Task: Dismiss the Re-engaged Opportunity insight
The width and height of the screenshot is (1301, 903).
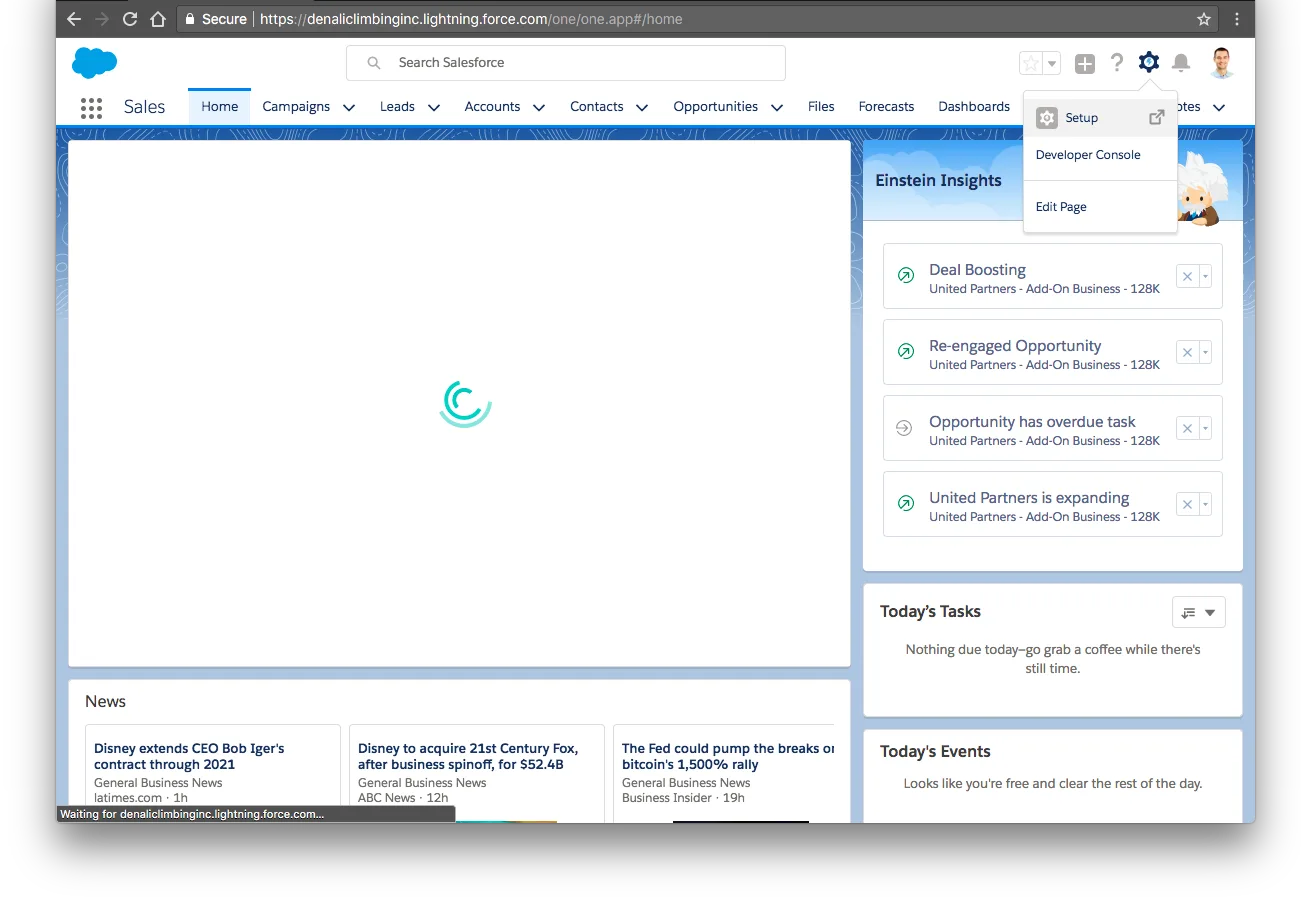Action: pos(1187,352)
